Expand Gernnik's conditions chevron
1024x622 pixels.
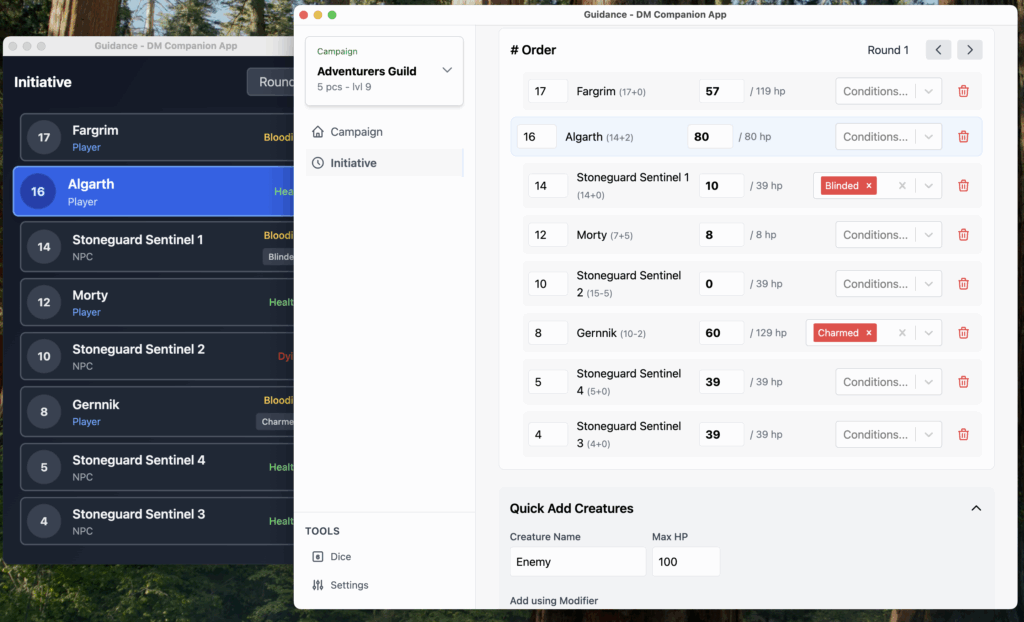[928, 333]
